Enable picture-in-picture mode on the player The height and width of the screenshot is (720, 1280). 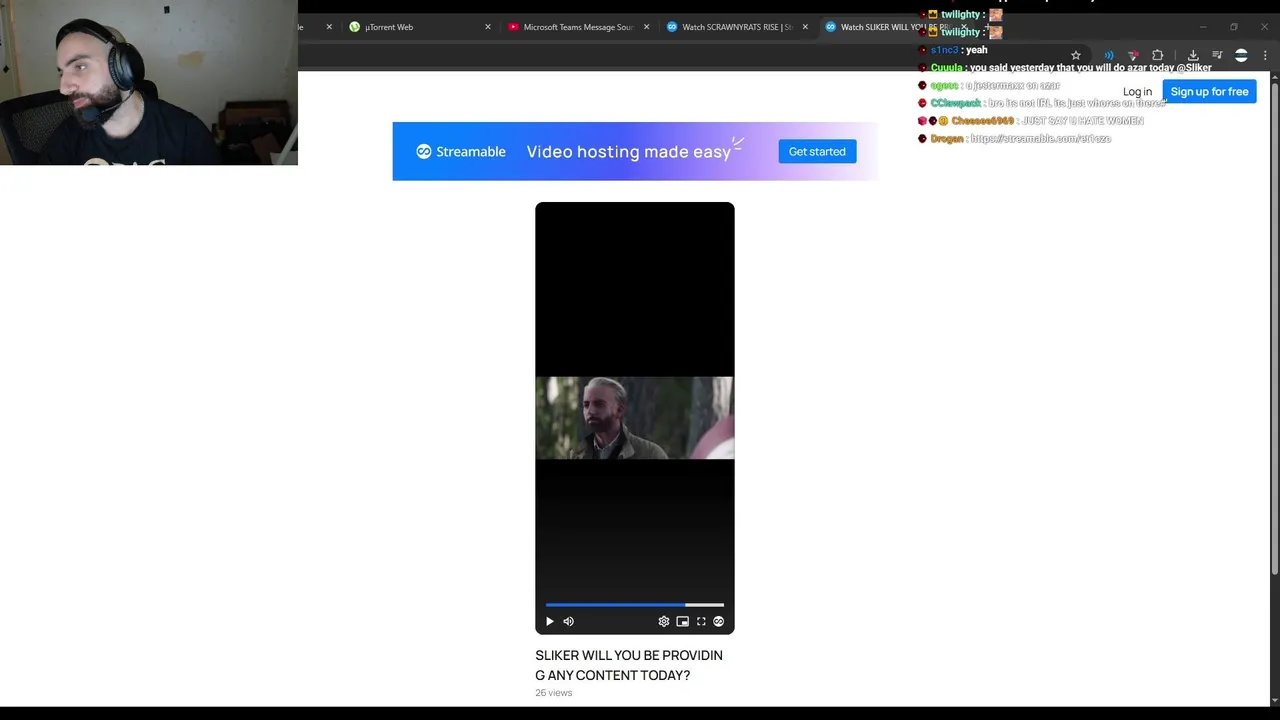[682, 621]
